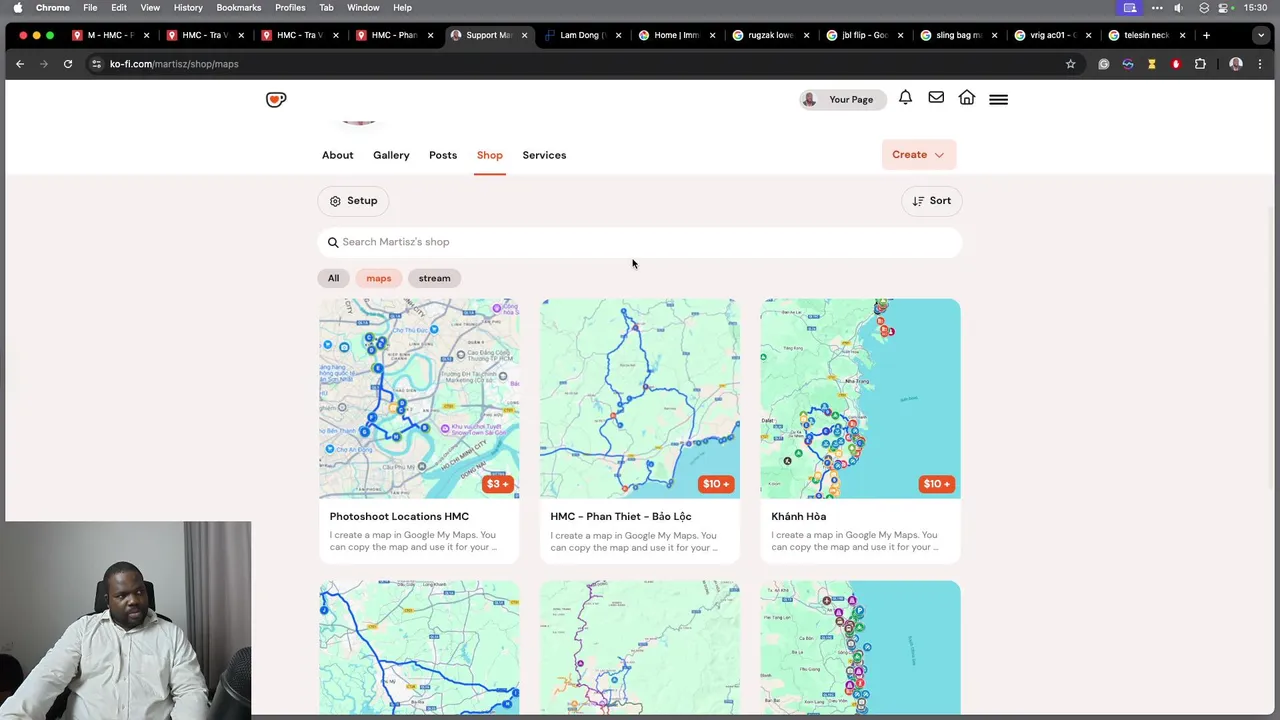Viewport: 1280px width, 720px height.
Task: Open the Chrome profile avatar
Action: pyautogui.click(x=1236, y=64)
